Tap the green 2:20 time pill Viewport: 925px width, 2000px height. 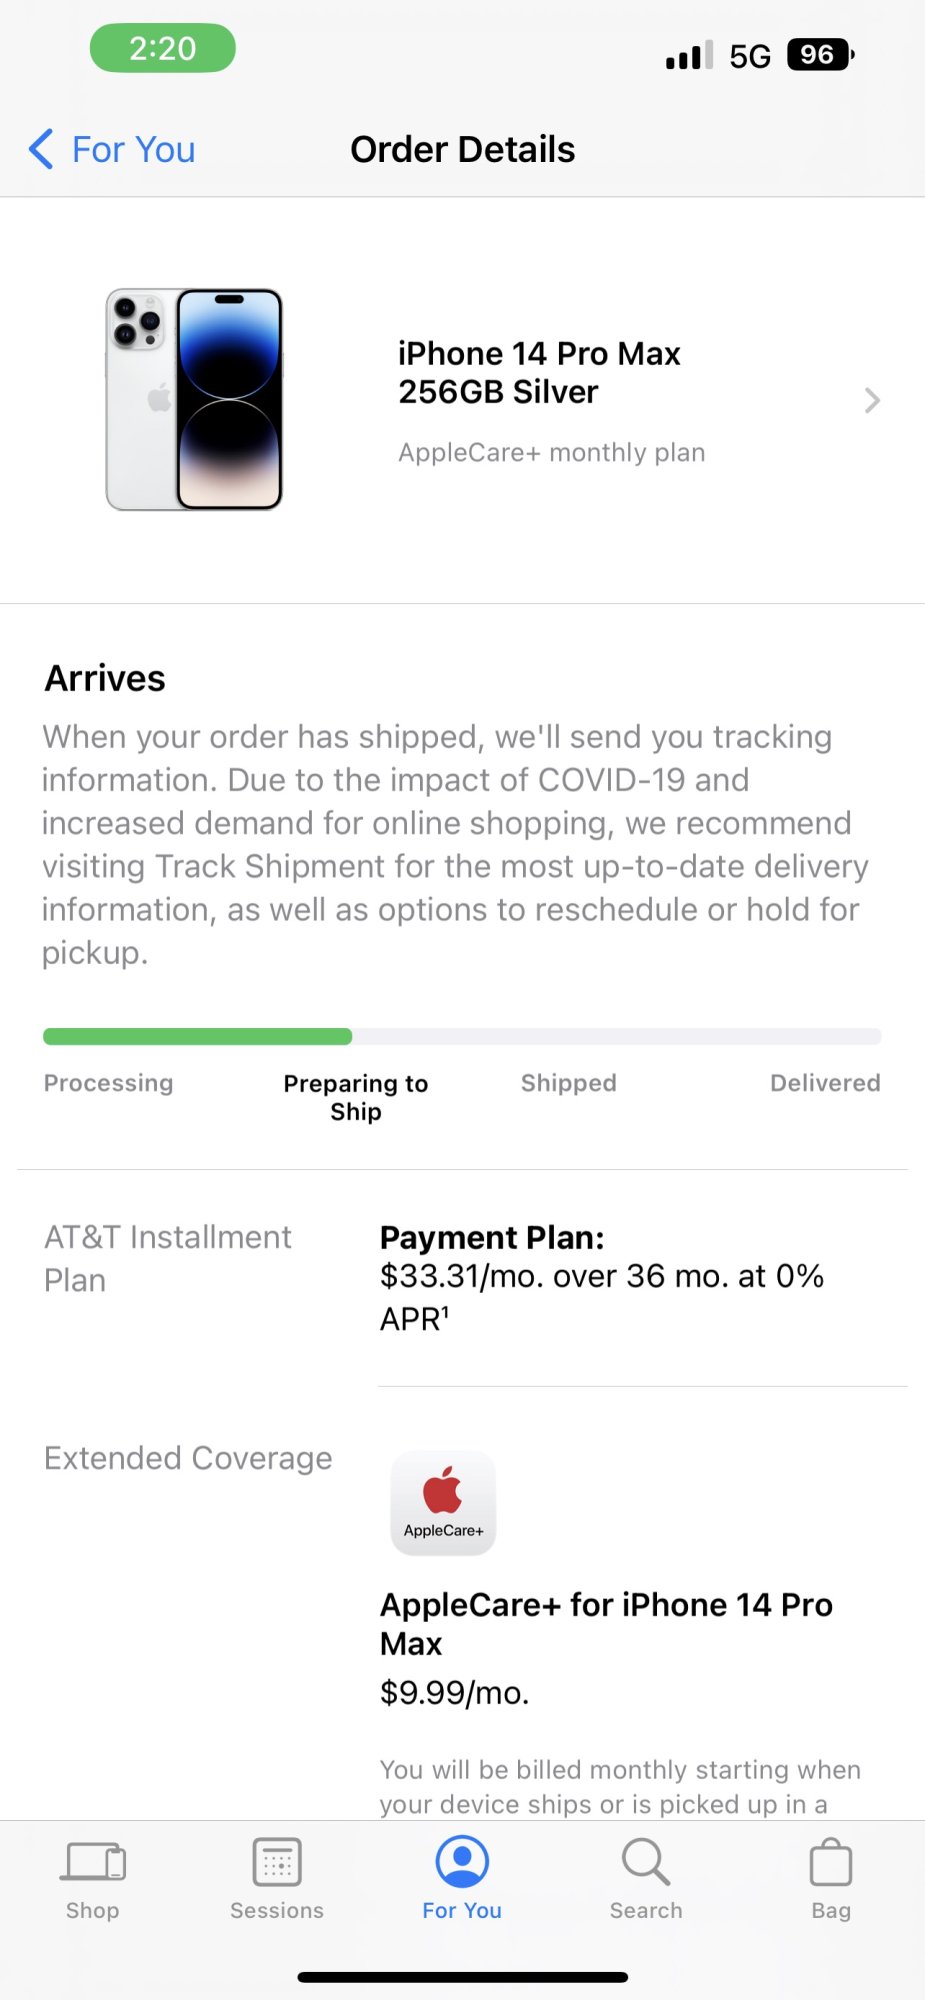pyautogui.click(x=163, y=48)
